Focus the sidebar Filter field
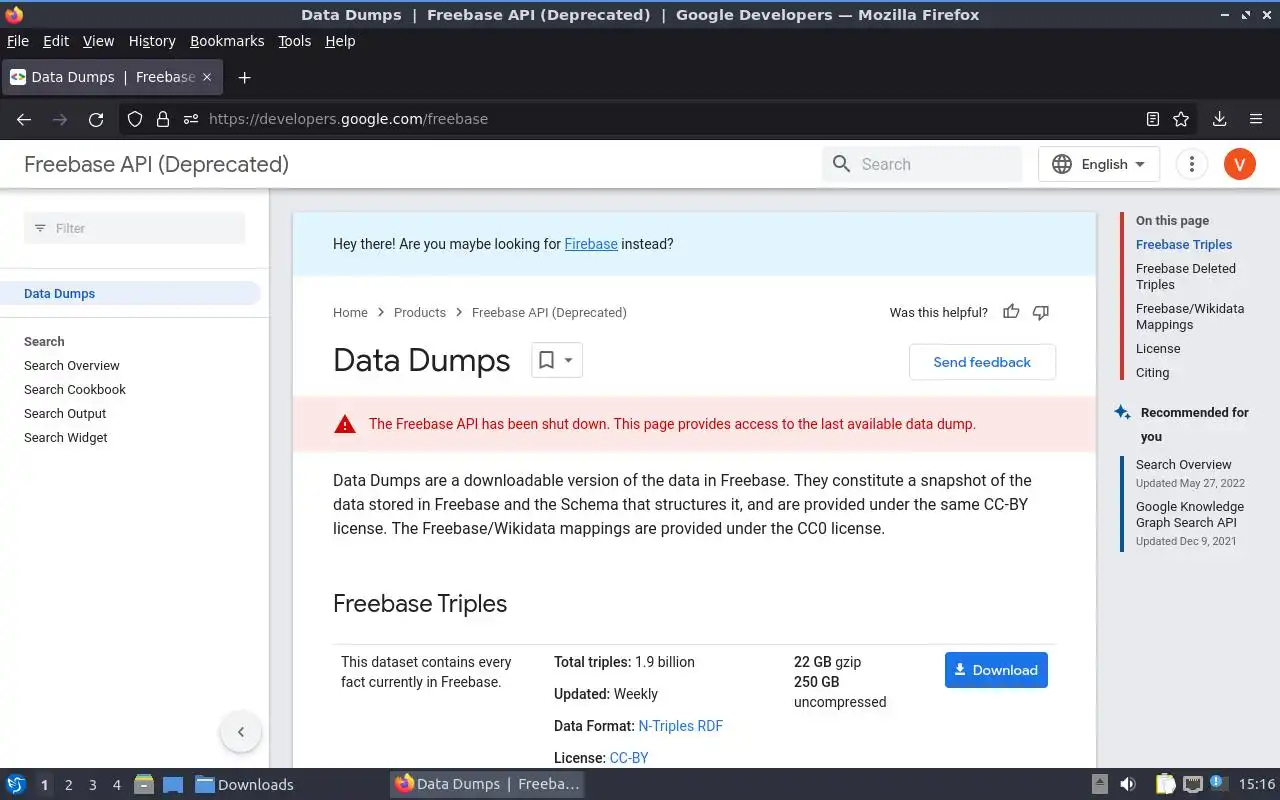Image resolution: width=1280 pixels, height=800 pixels. pos(134,228)
